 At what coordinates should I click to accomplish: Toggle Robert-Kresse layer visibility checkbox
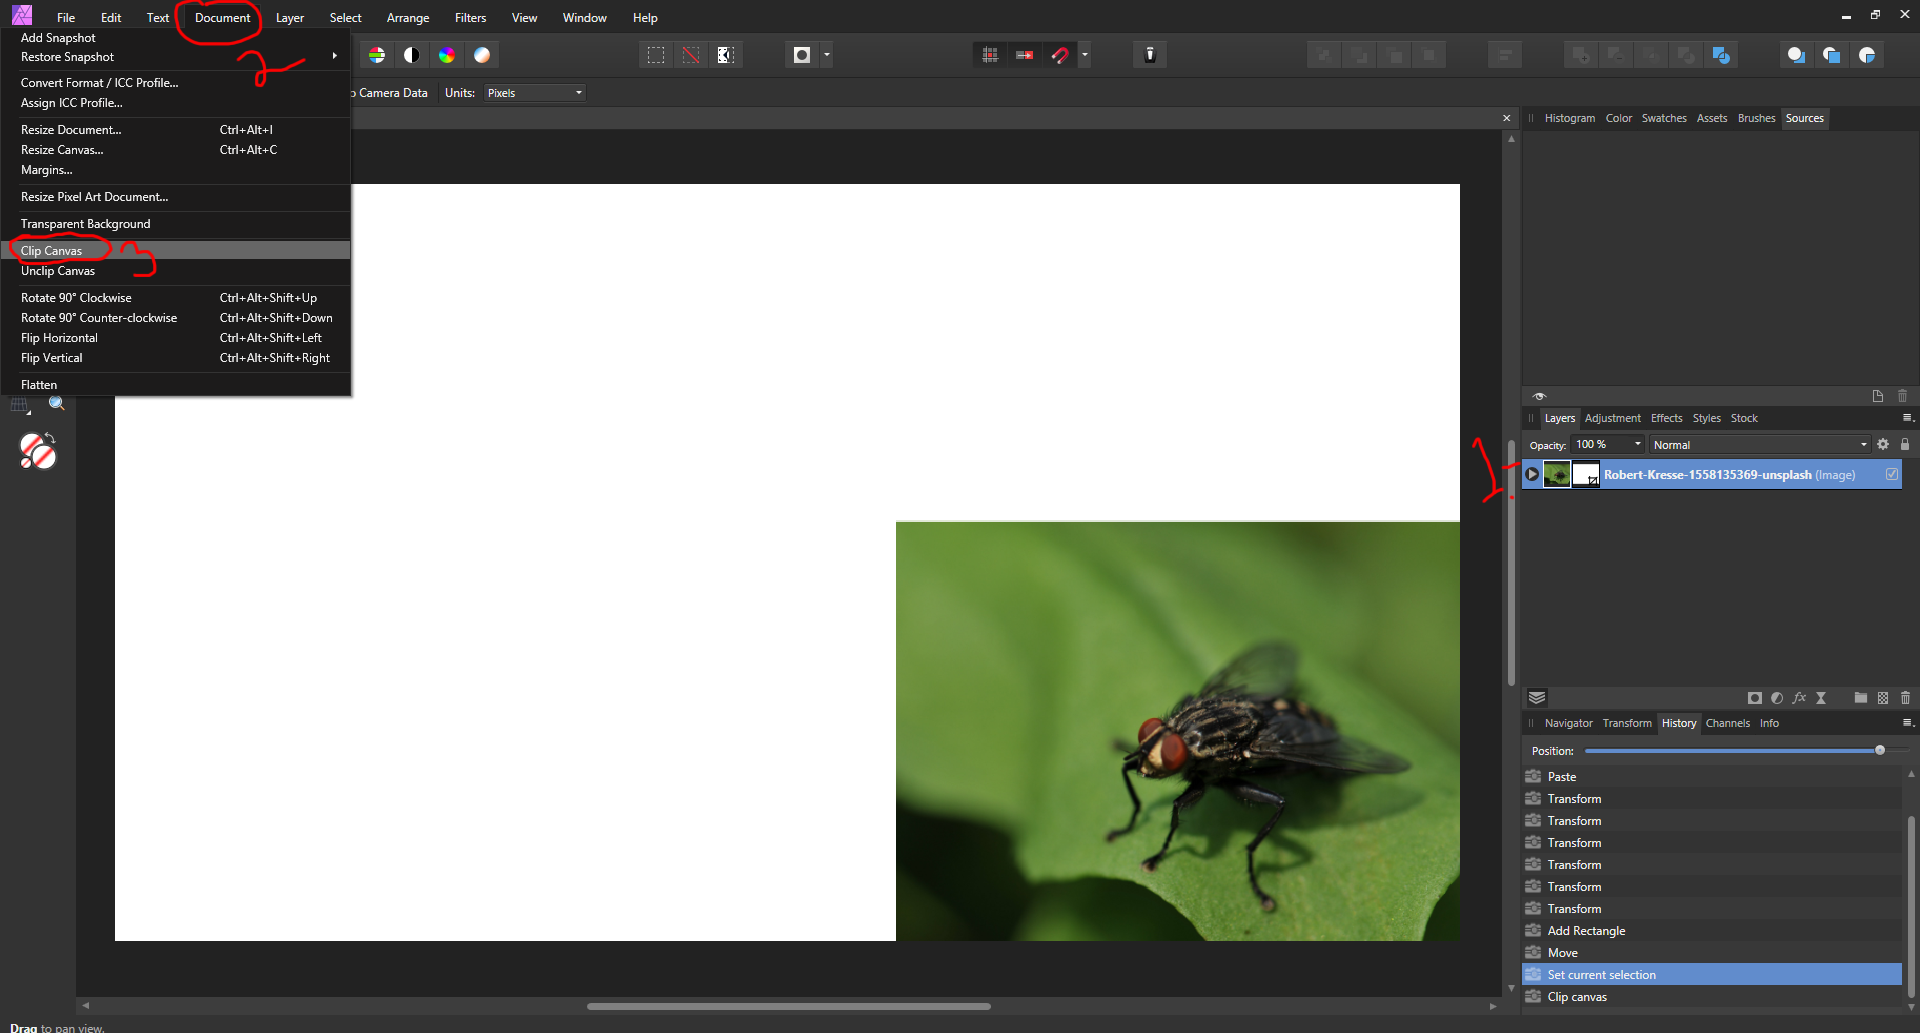click(x=1892, y=475)
